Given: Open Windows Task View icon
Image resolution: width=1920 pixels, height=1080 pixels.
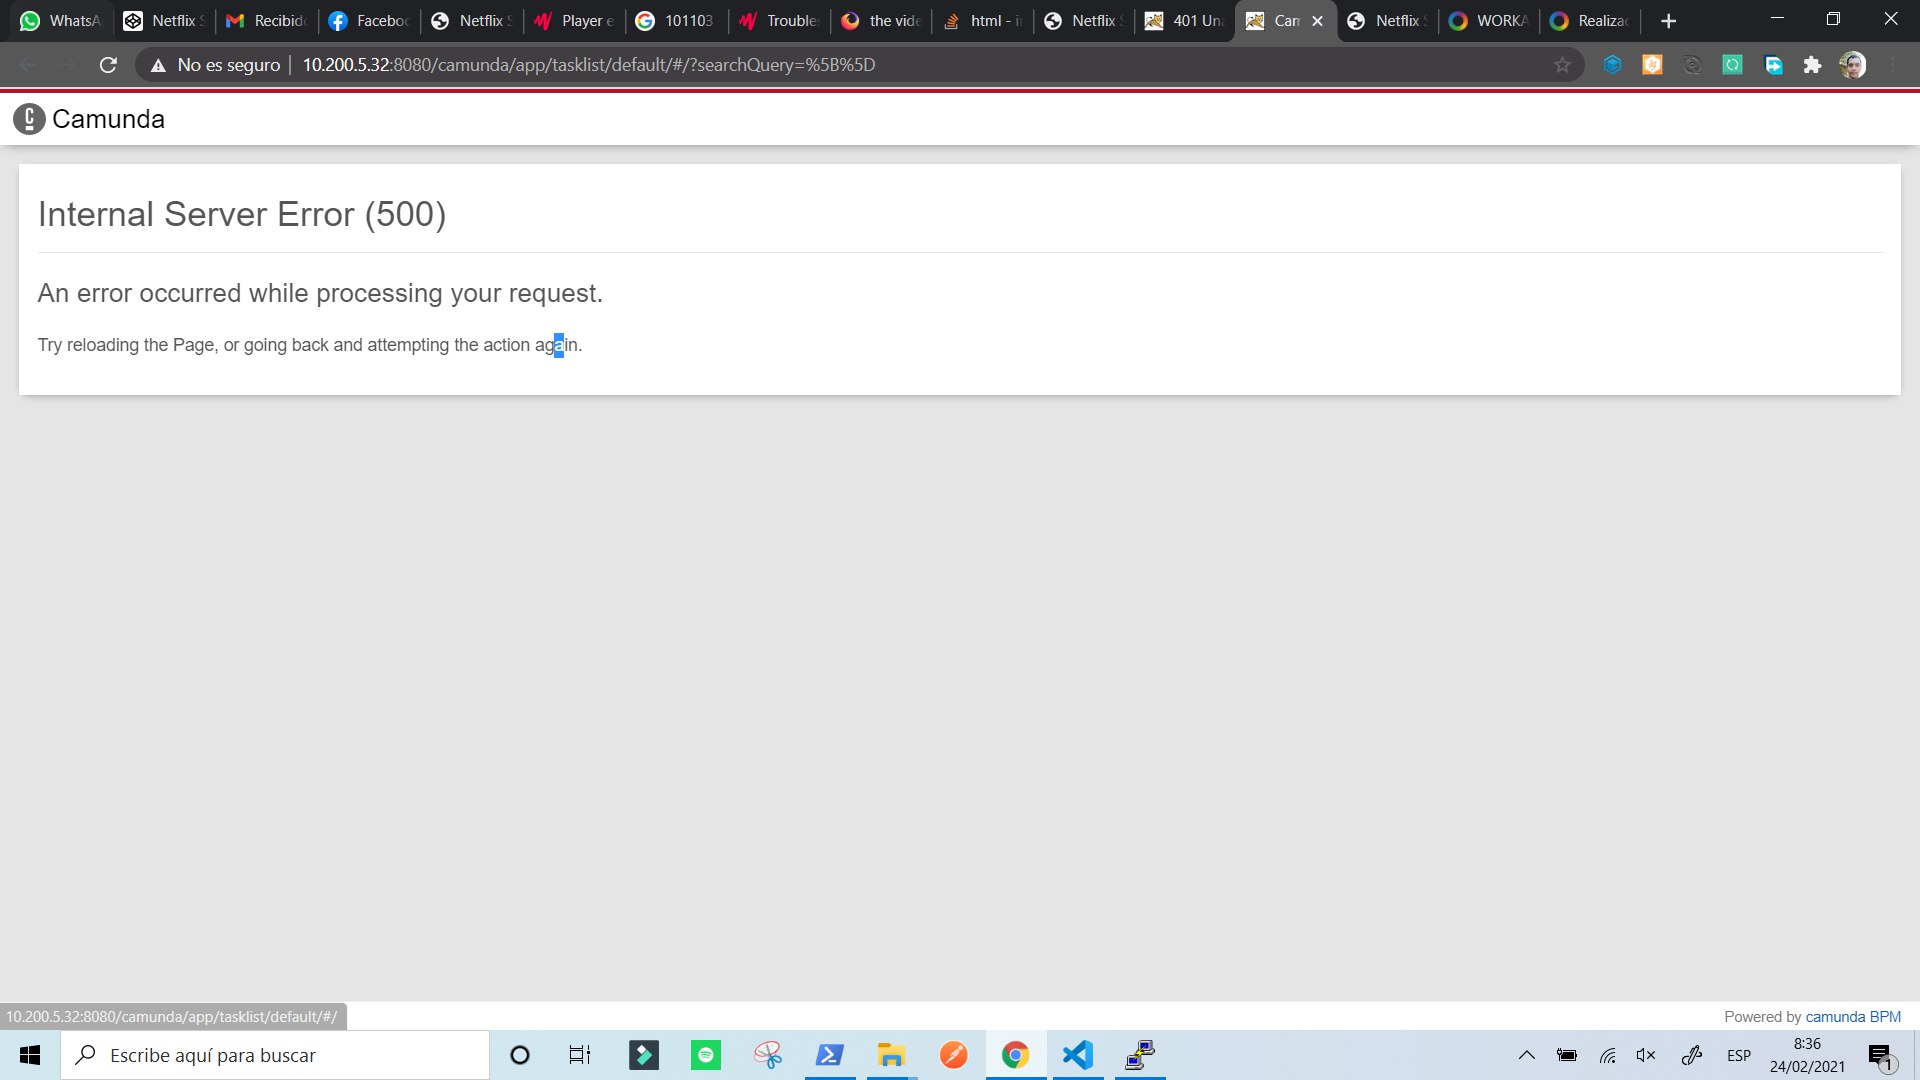Looking at the screenshot, I should tap(580, 1055).
